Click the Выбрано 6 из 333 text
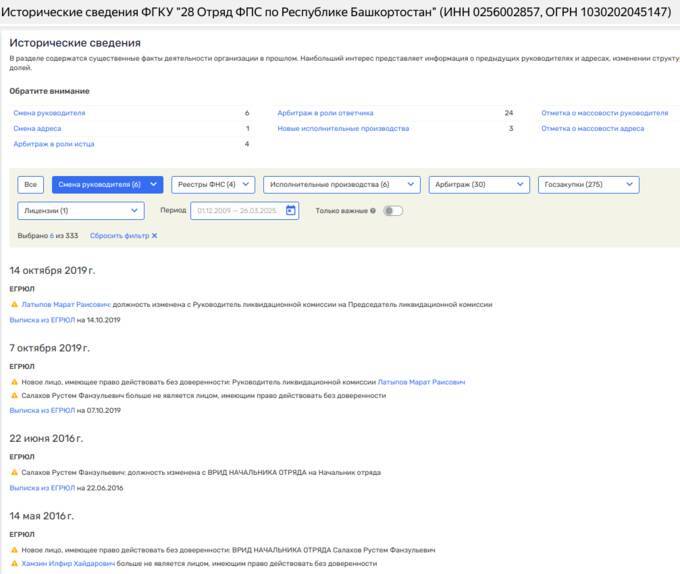 [48, 235]
